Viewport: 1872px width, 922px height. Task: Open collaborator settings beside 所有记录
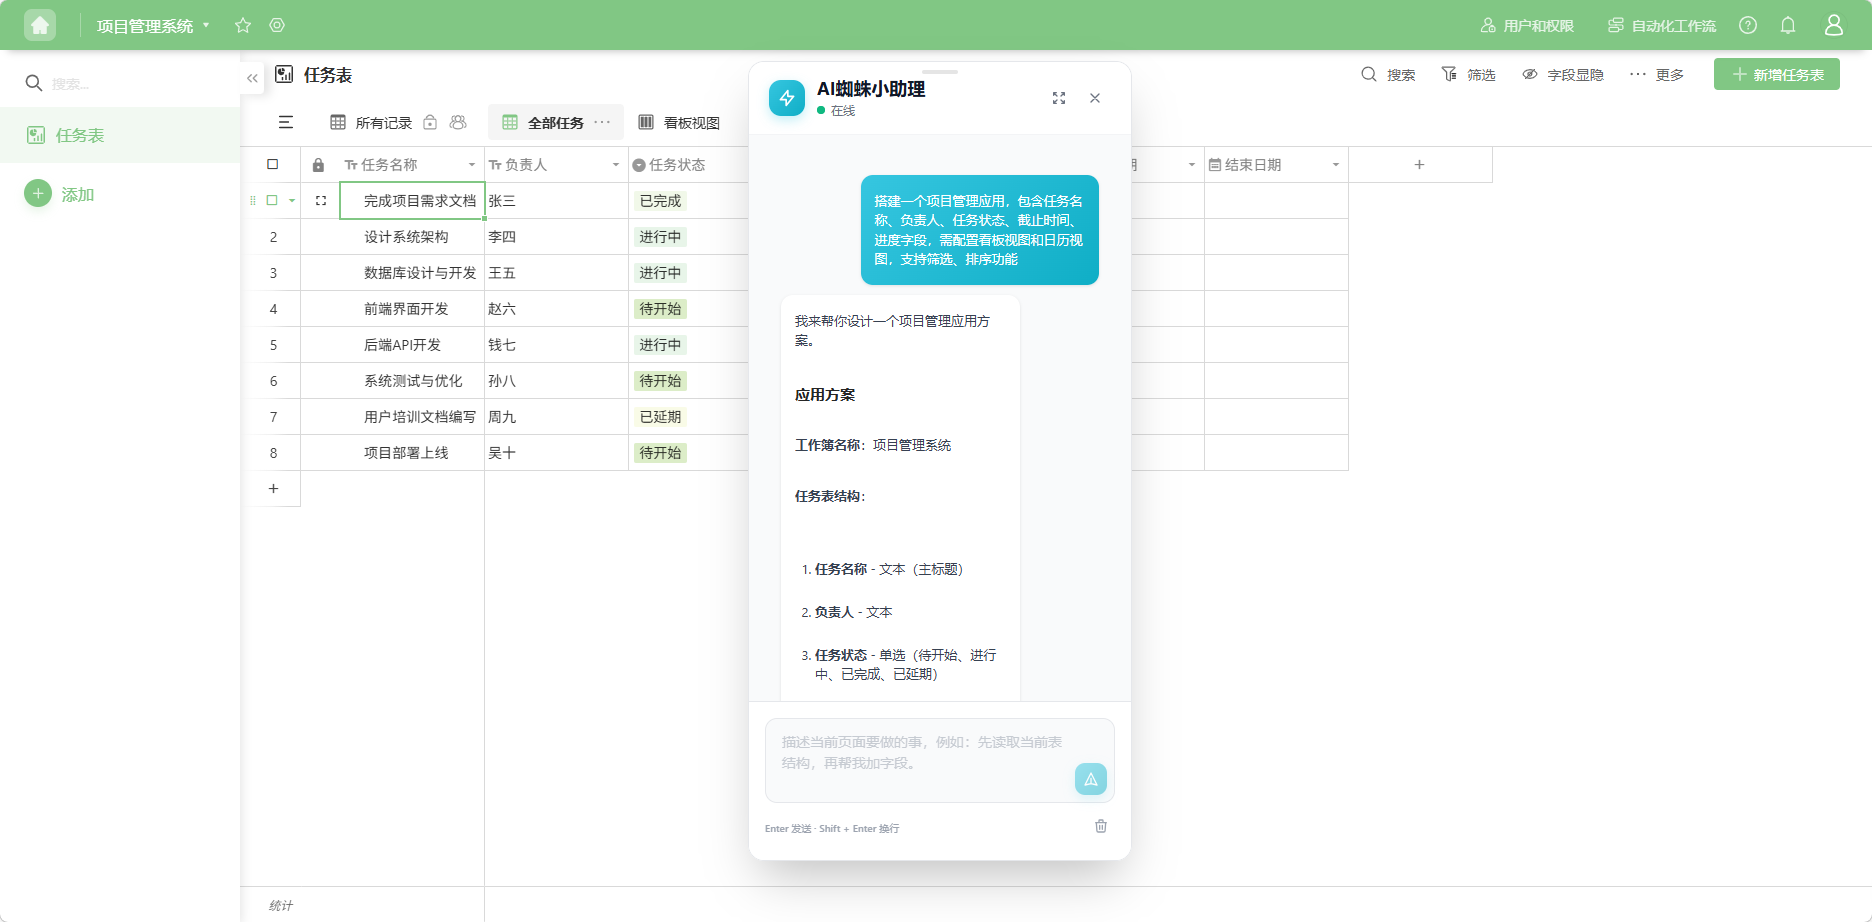(458, 122)
